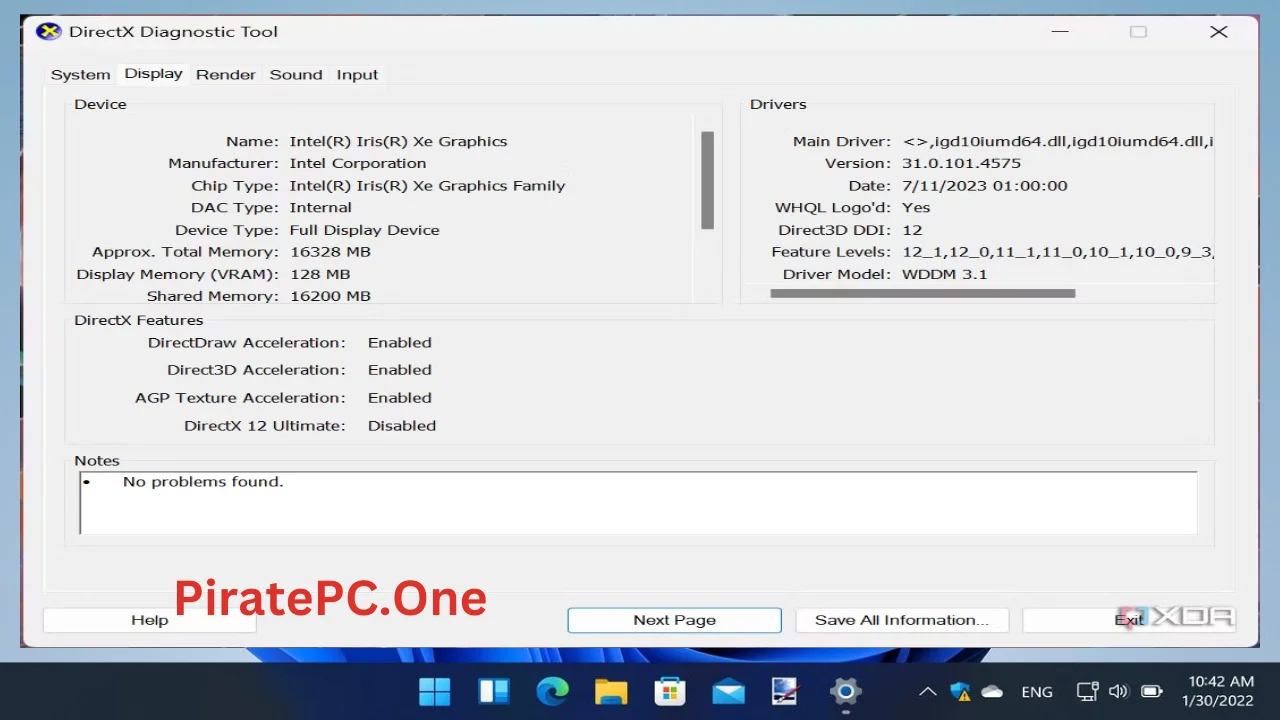This screenshot has width=1280, height=720.
Task: Click the Exit button
Action: [x=1129, y=620]
